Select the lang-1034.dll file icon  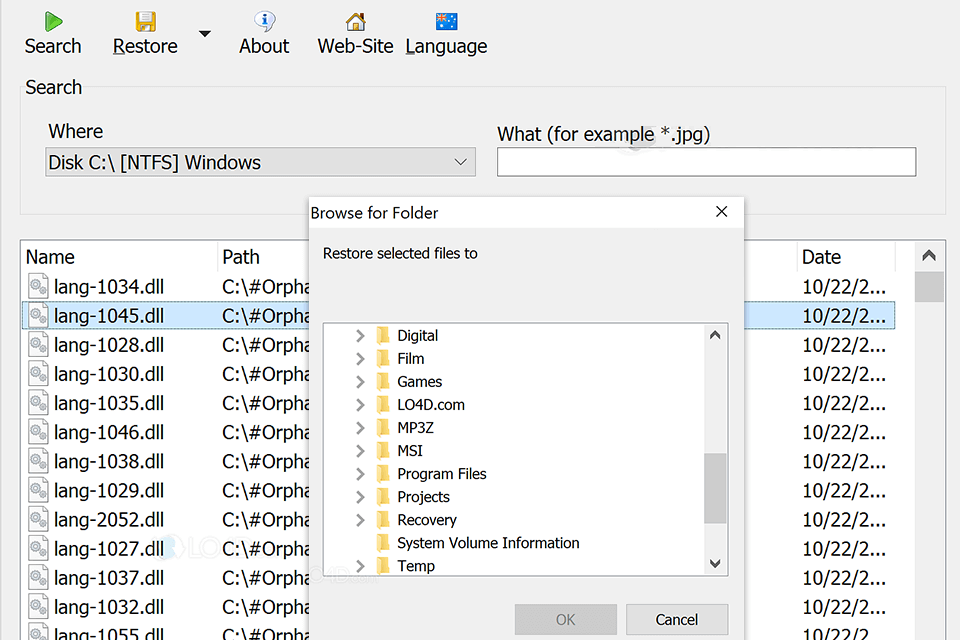click(38, 287)
